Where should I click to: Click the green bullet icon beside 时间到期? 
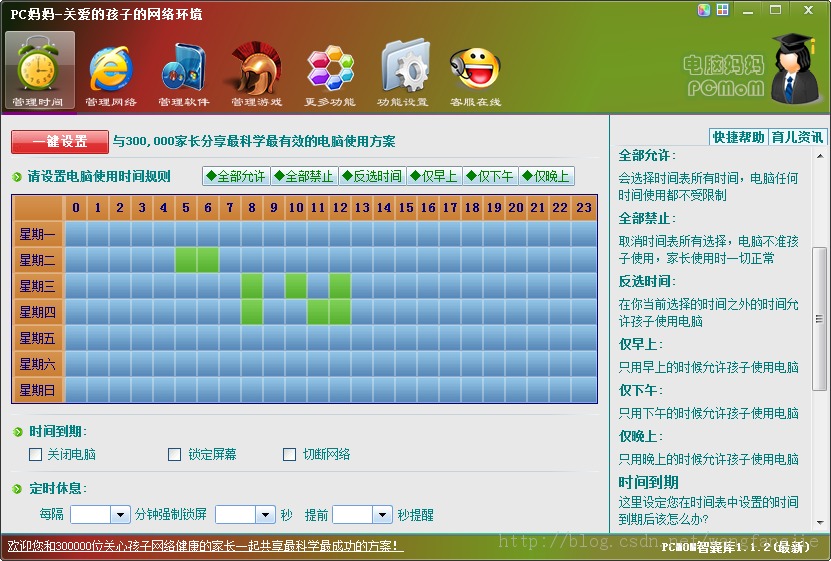[17, 432]
